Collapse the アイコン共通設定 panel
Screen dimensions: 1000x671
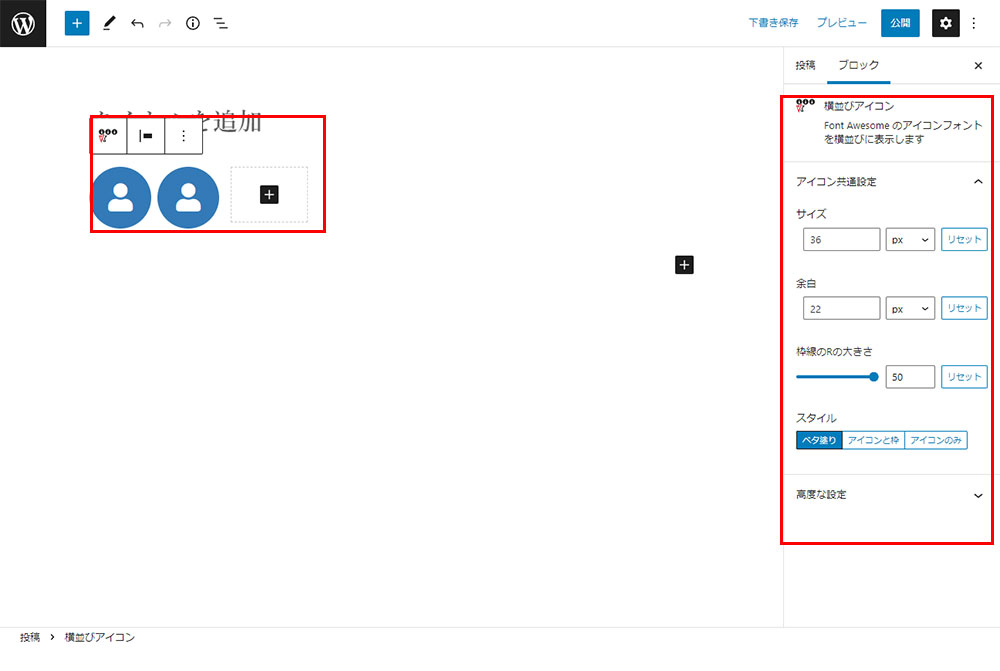click(977, 182)
